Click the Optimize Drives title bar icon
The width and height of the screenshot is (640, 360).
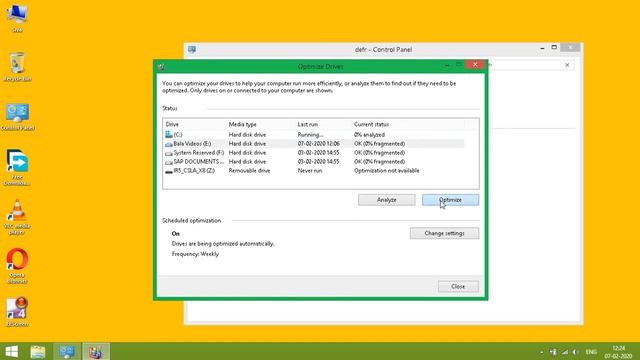pos(161,67)
